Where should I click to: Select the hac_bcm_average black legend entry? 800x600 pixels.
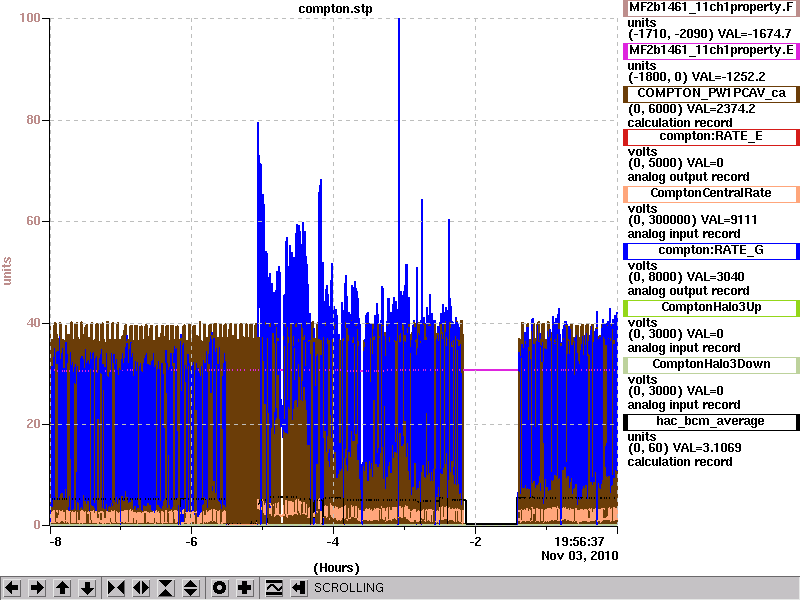711,422
